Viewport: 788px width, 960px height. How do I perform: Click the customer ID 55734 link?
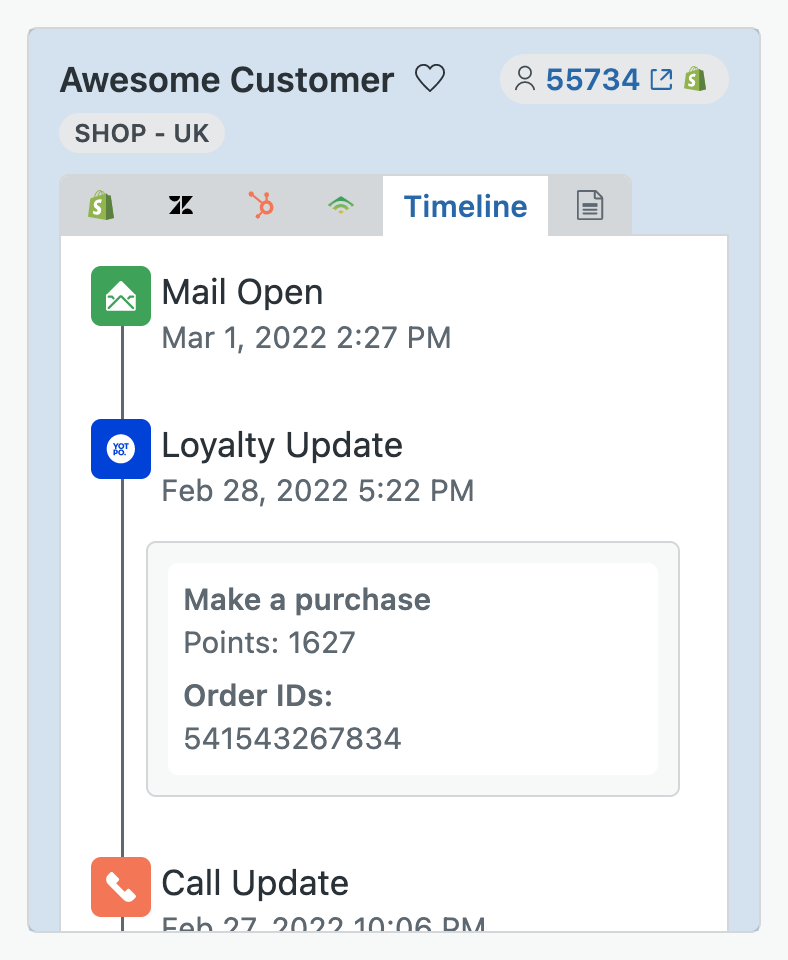pos(593,80)
